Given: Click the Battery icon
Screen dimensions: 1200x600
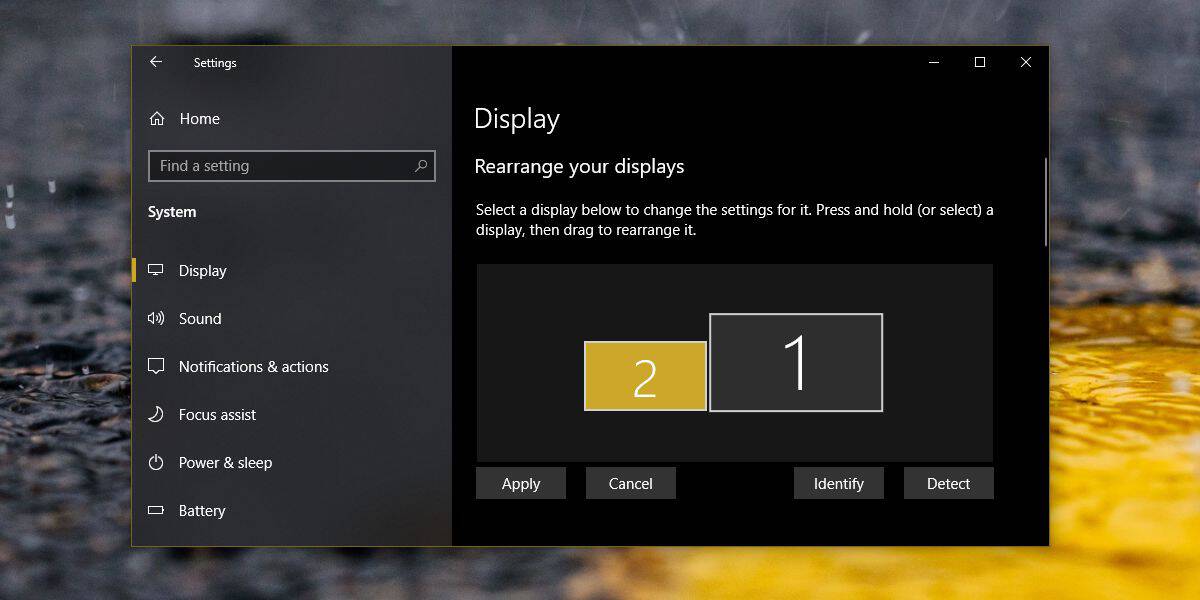Looking at the screenshot, I should coord(156,510).
